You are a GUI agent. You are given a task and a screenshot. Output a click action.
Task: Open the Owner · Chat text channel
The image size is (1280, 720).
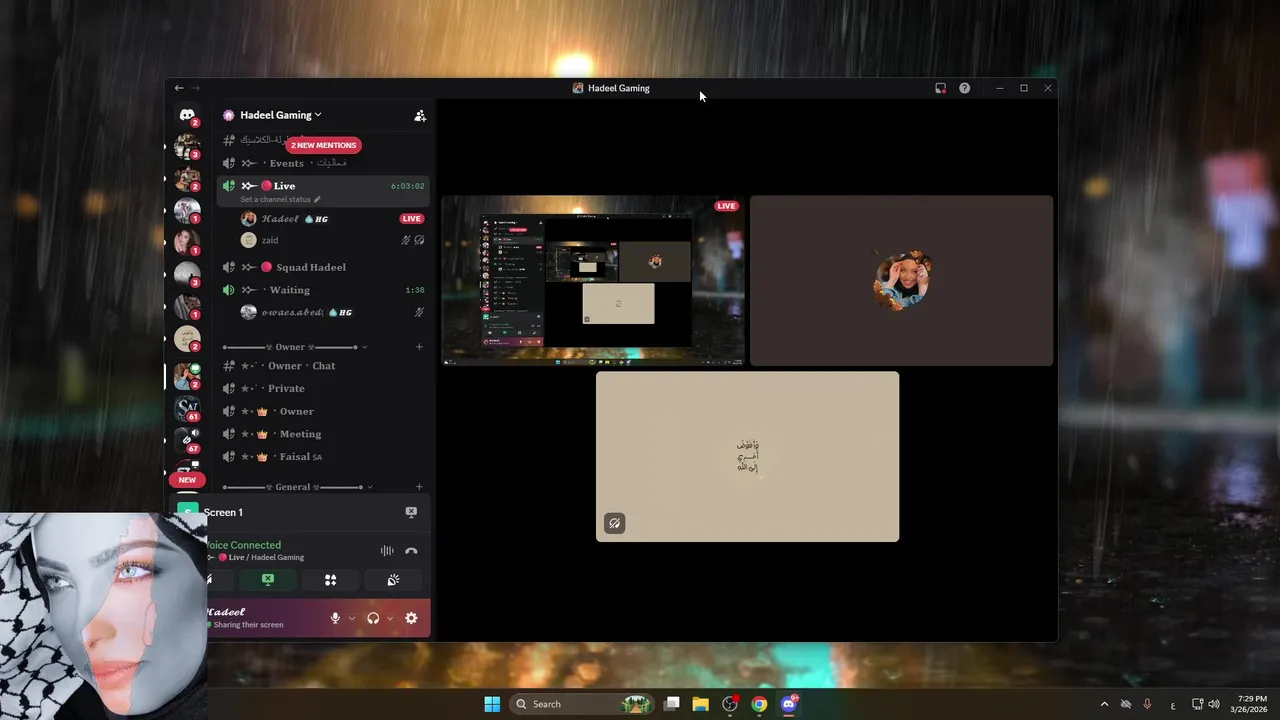[323, 366]
